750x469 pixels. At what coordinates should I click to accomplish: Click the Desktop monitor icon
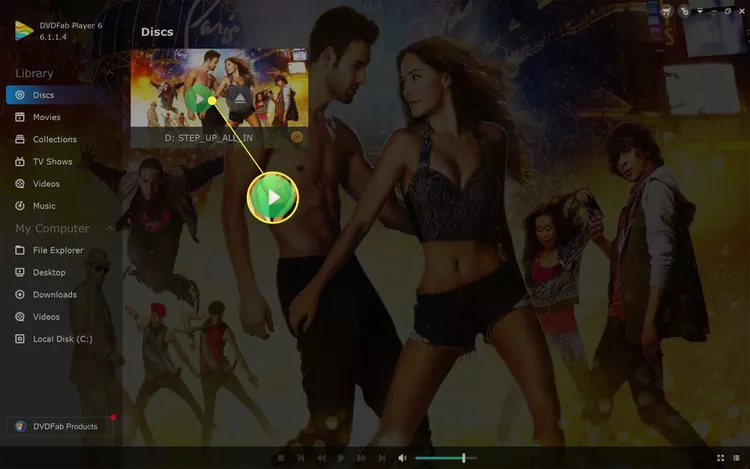(20, 273)
